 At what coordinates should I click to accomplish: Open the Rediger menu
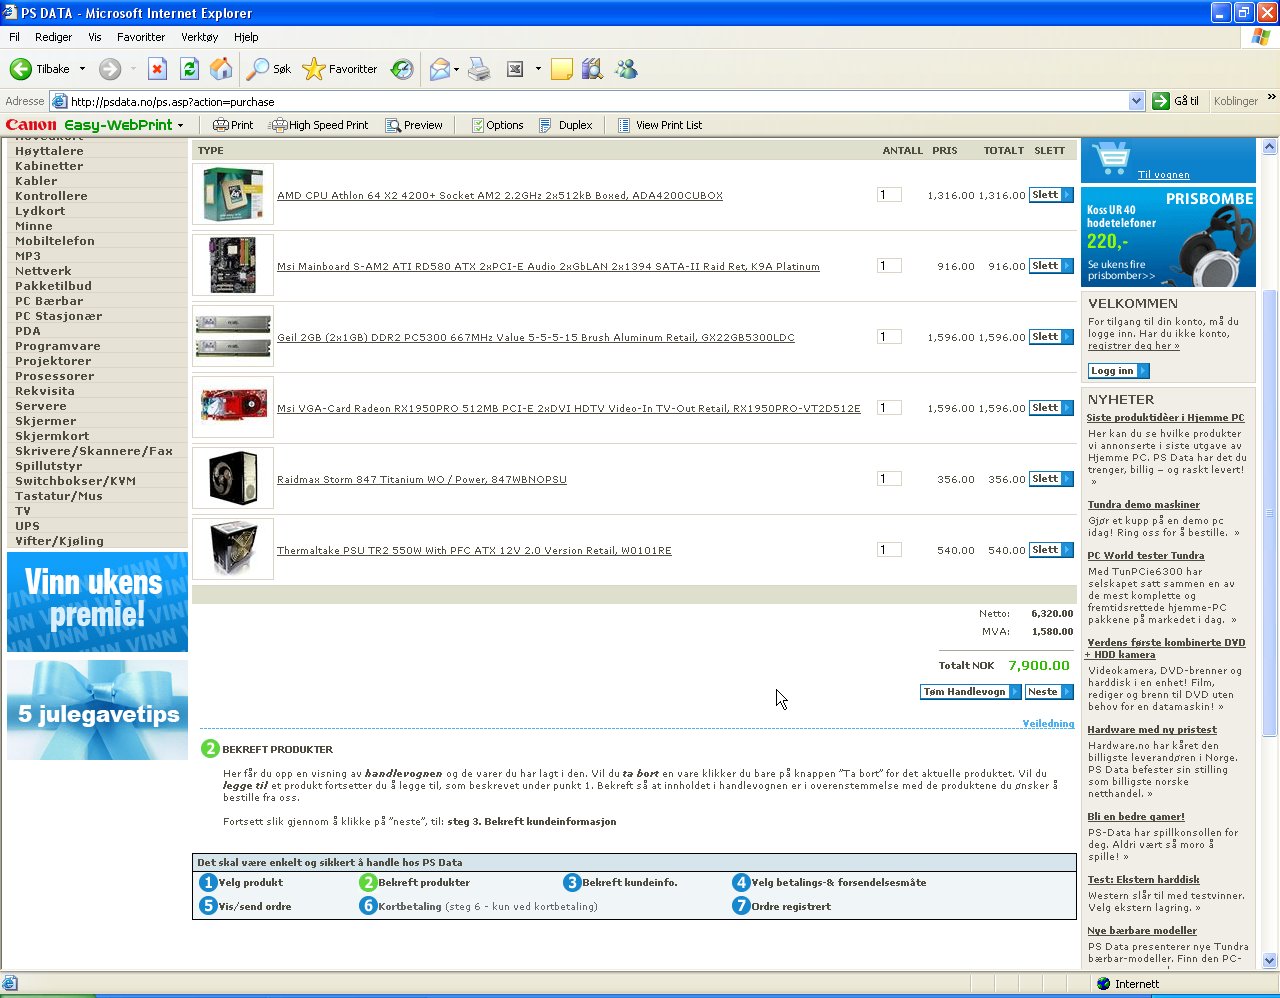(x=53, y=37)
